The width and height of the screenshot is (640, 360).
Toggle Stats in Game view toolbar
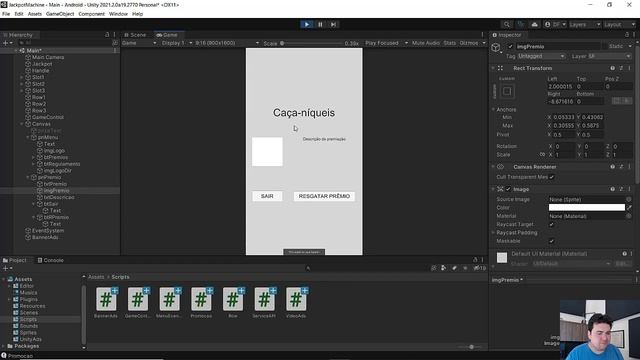[449, 43]
